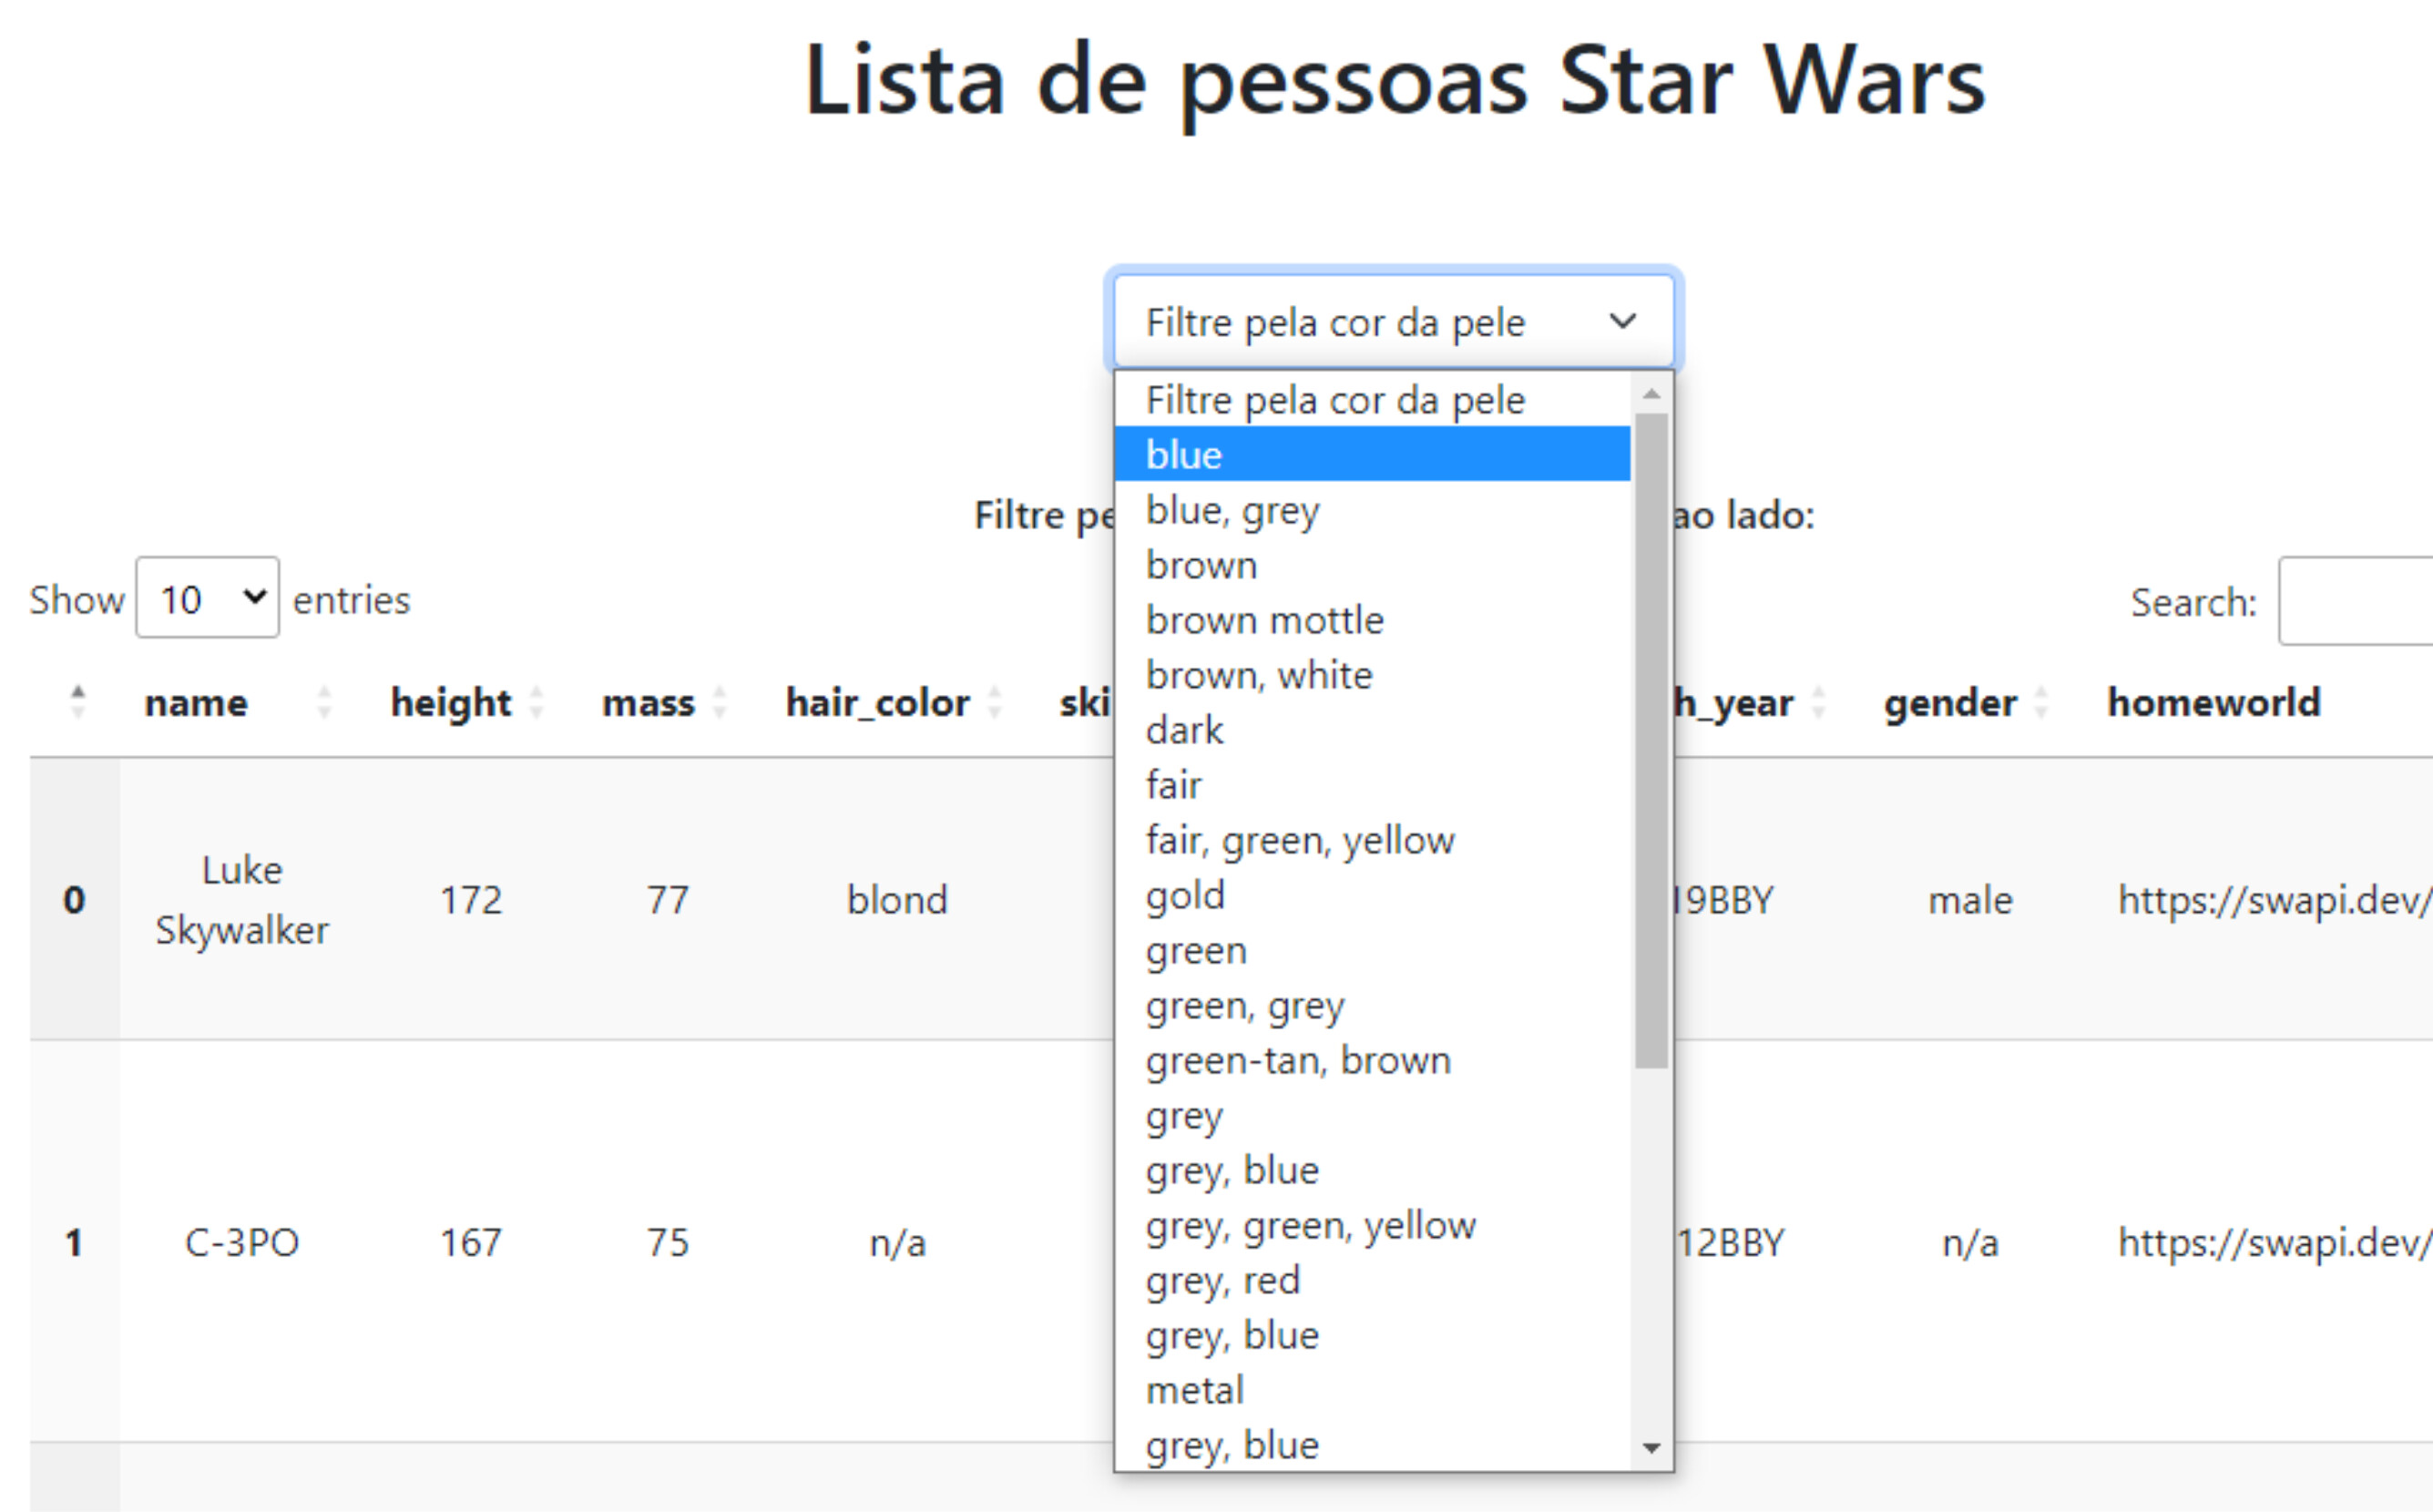The width and height of the screenshot is (2433, 1512).
Task: Choose the 'green' option
Action: [x=1372, y=950]
